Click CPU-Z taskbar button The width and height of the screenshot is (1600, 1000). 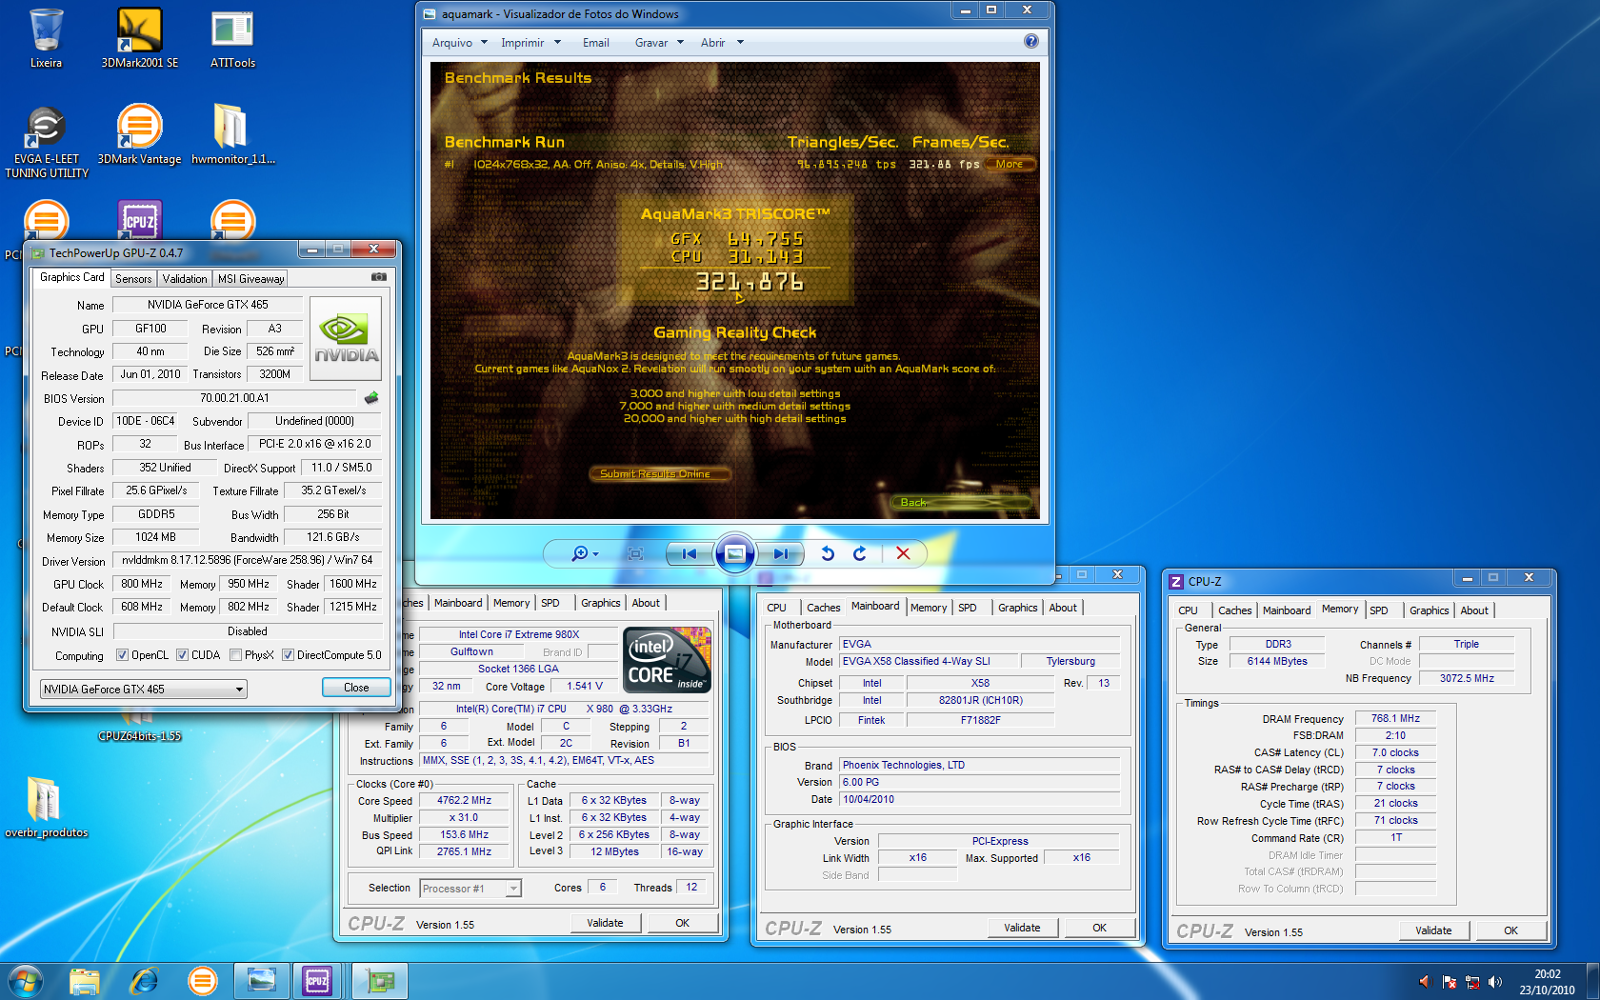pos(317,981)
